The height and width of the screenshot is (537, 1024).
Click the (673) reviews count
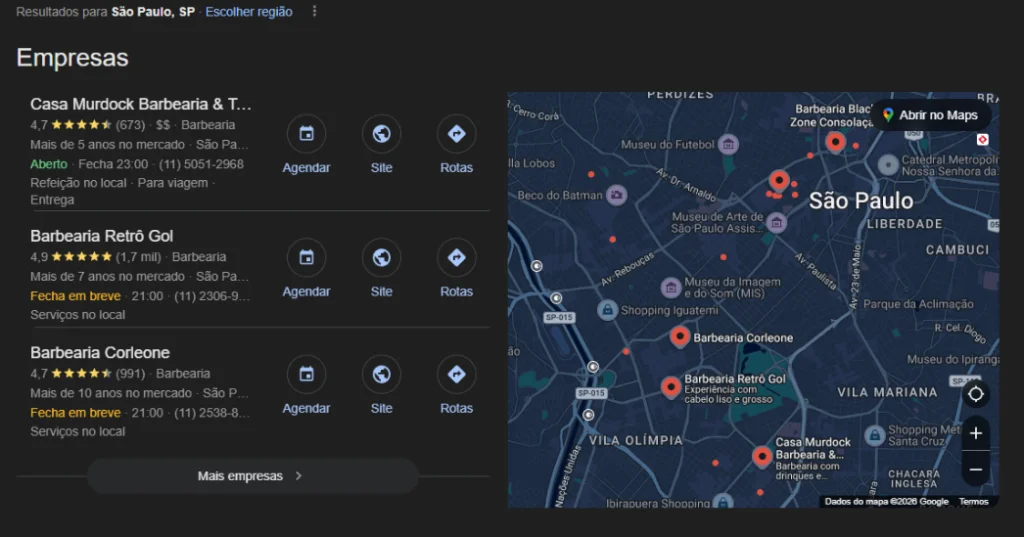(x=131, y=125)
